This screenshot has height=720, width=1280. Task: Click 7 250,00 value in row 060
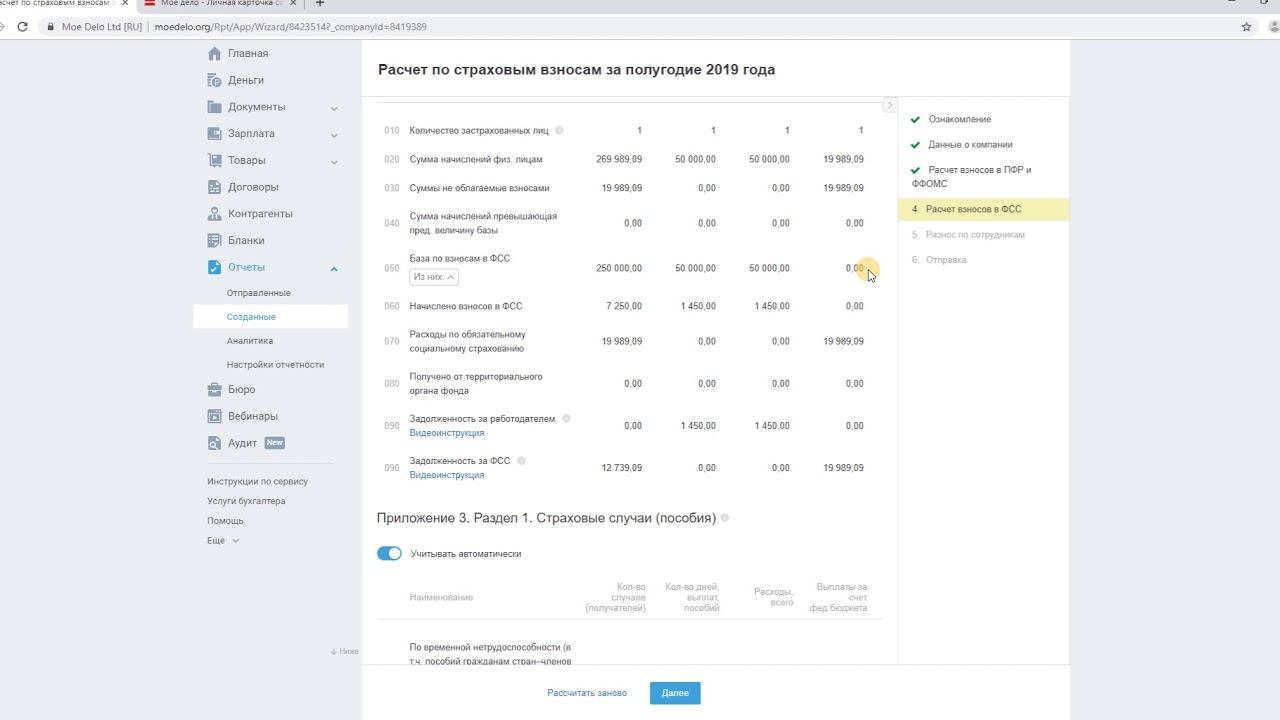624,306
